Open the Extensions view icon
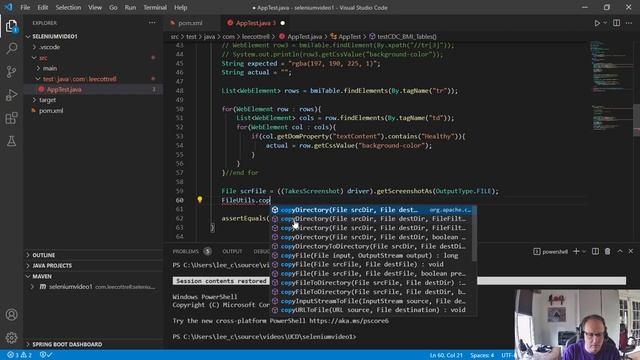 (11, 118)
